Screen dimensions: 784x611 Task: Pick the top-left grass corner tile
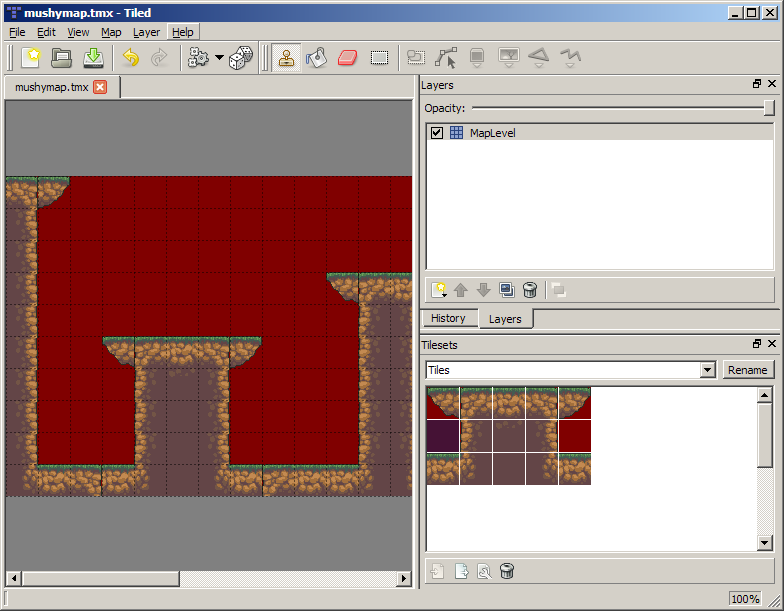coord(442,402)
